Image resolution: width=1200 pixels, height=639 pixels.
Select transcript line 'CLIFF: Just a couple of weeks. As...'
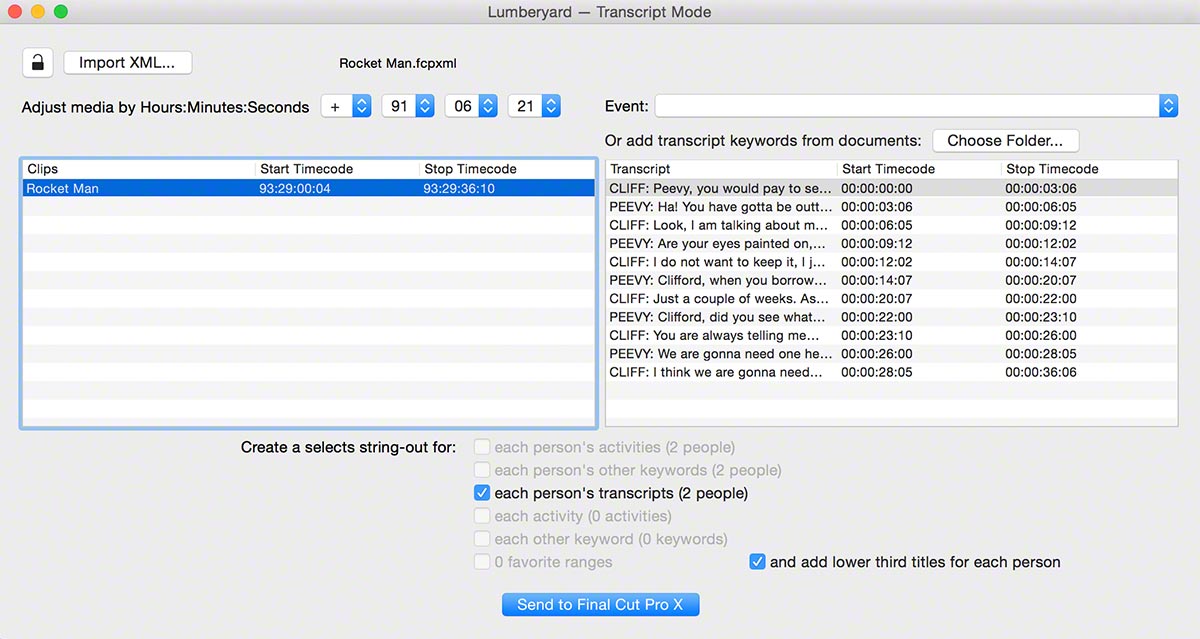892,299
